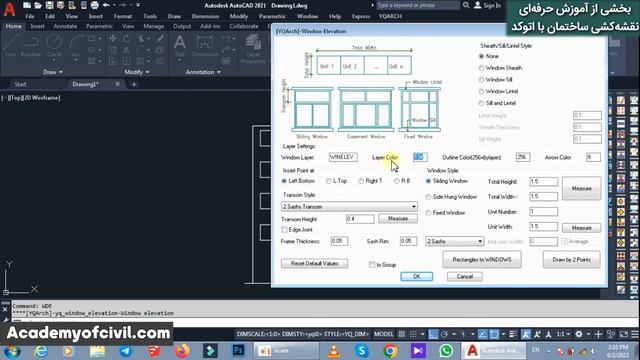Expand the Draw panel flyout
This screenshot has height=360, width=640.
click(x=53, y=72)
